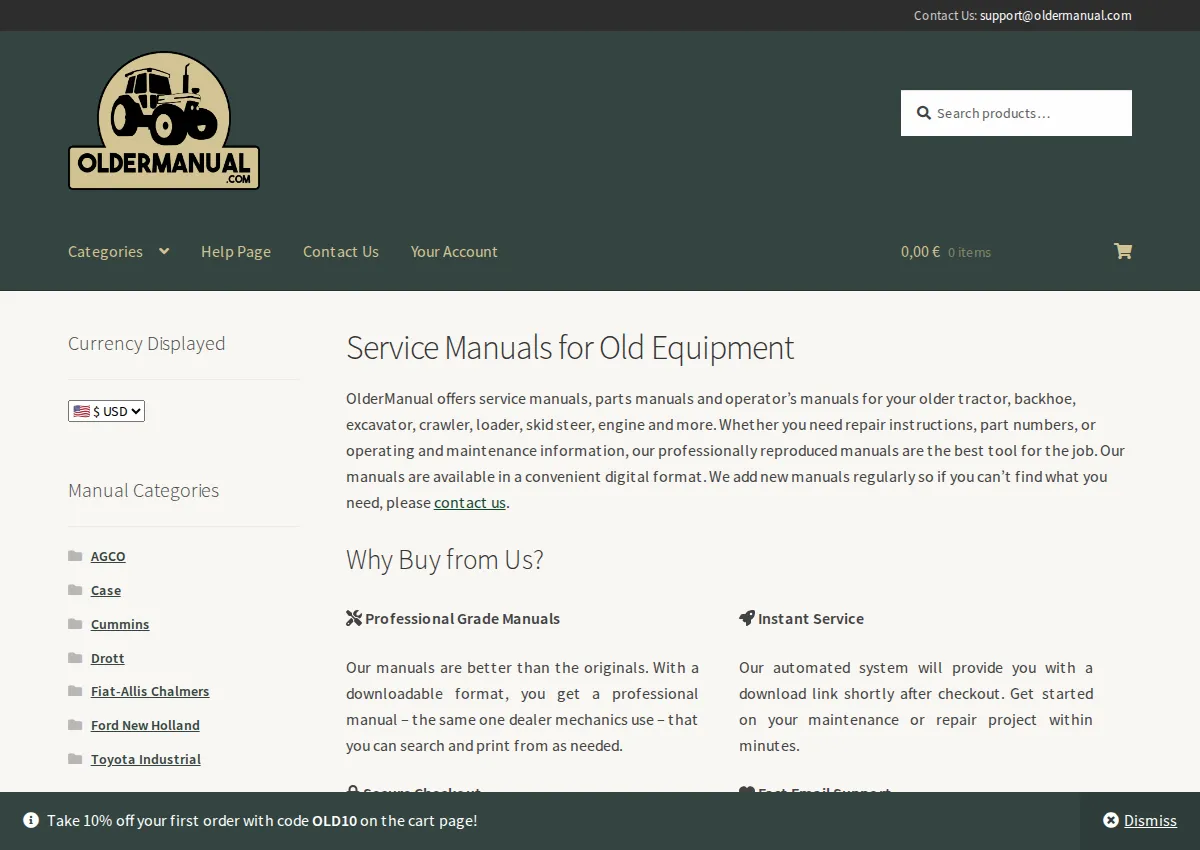Click the magnifier icon in search box
The height and width of the screenshot is (850, 1200).
pos(924,113)
